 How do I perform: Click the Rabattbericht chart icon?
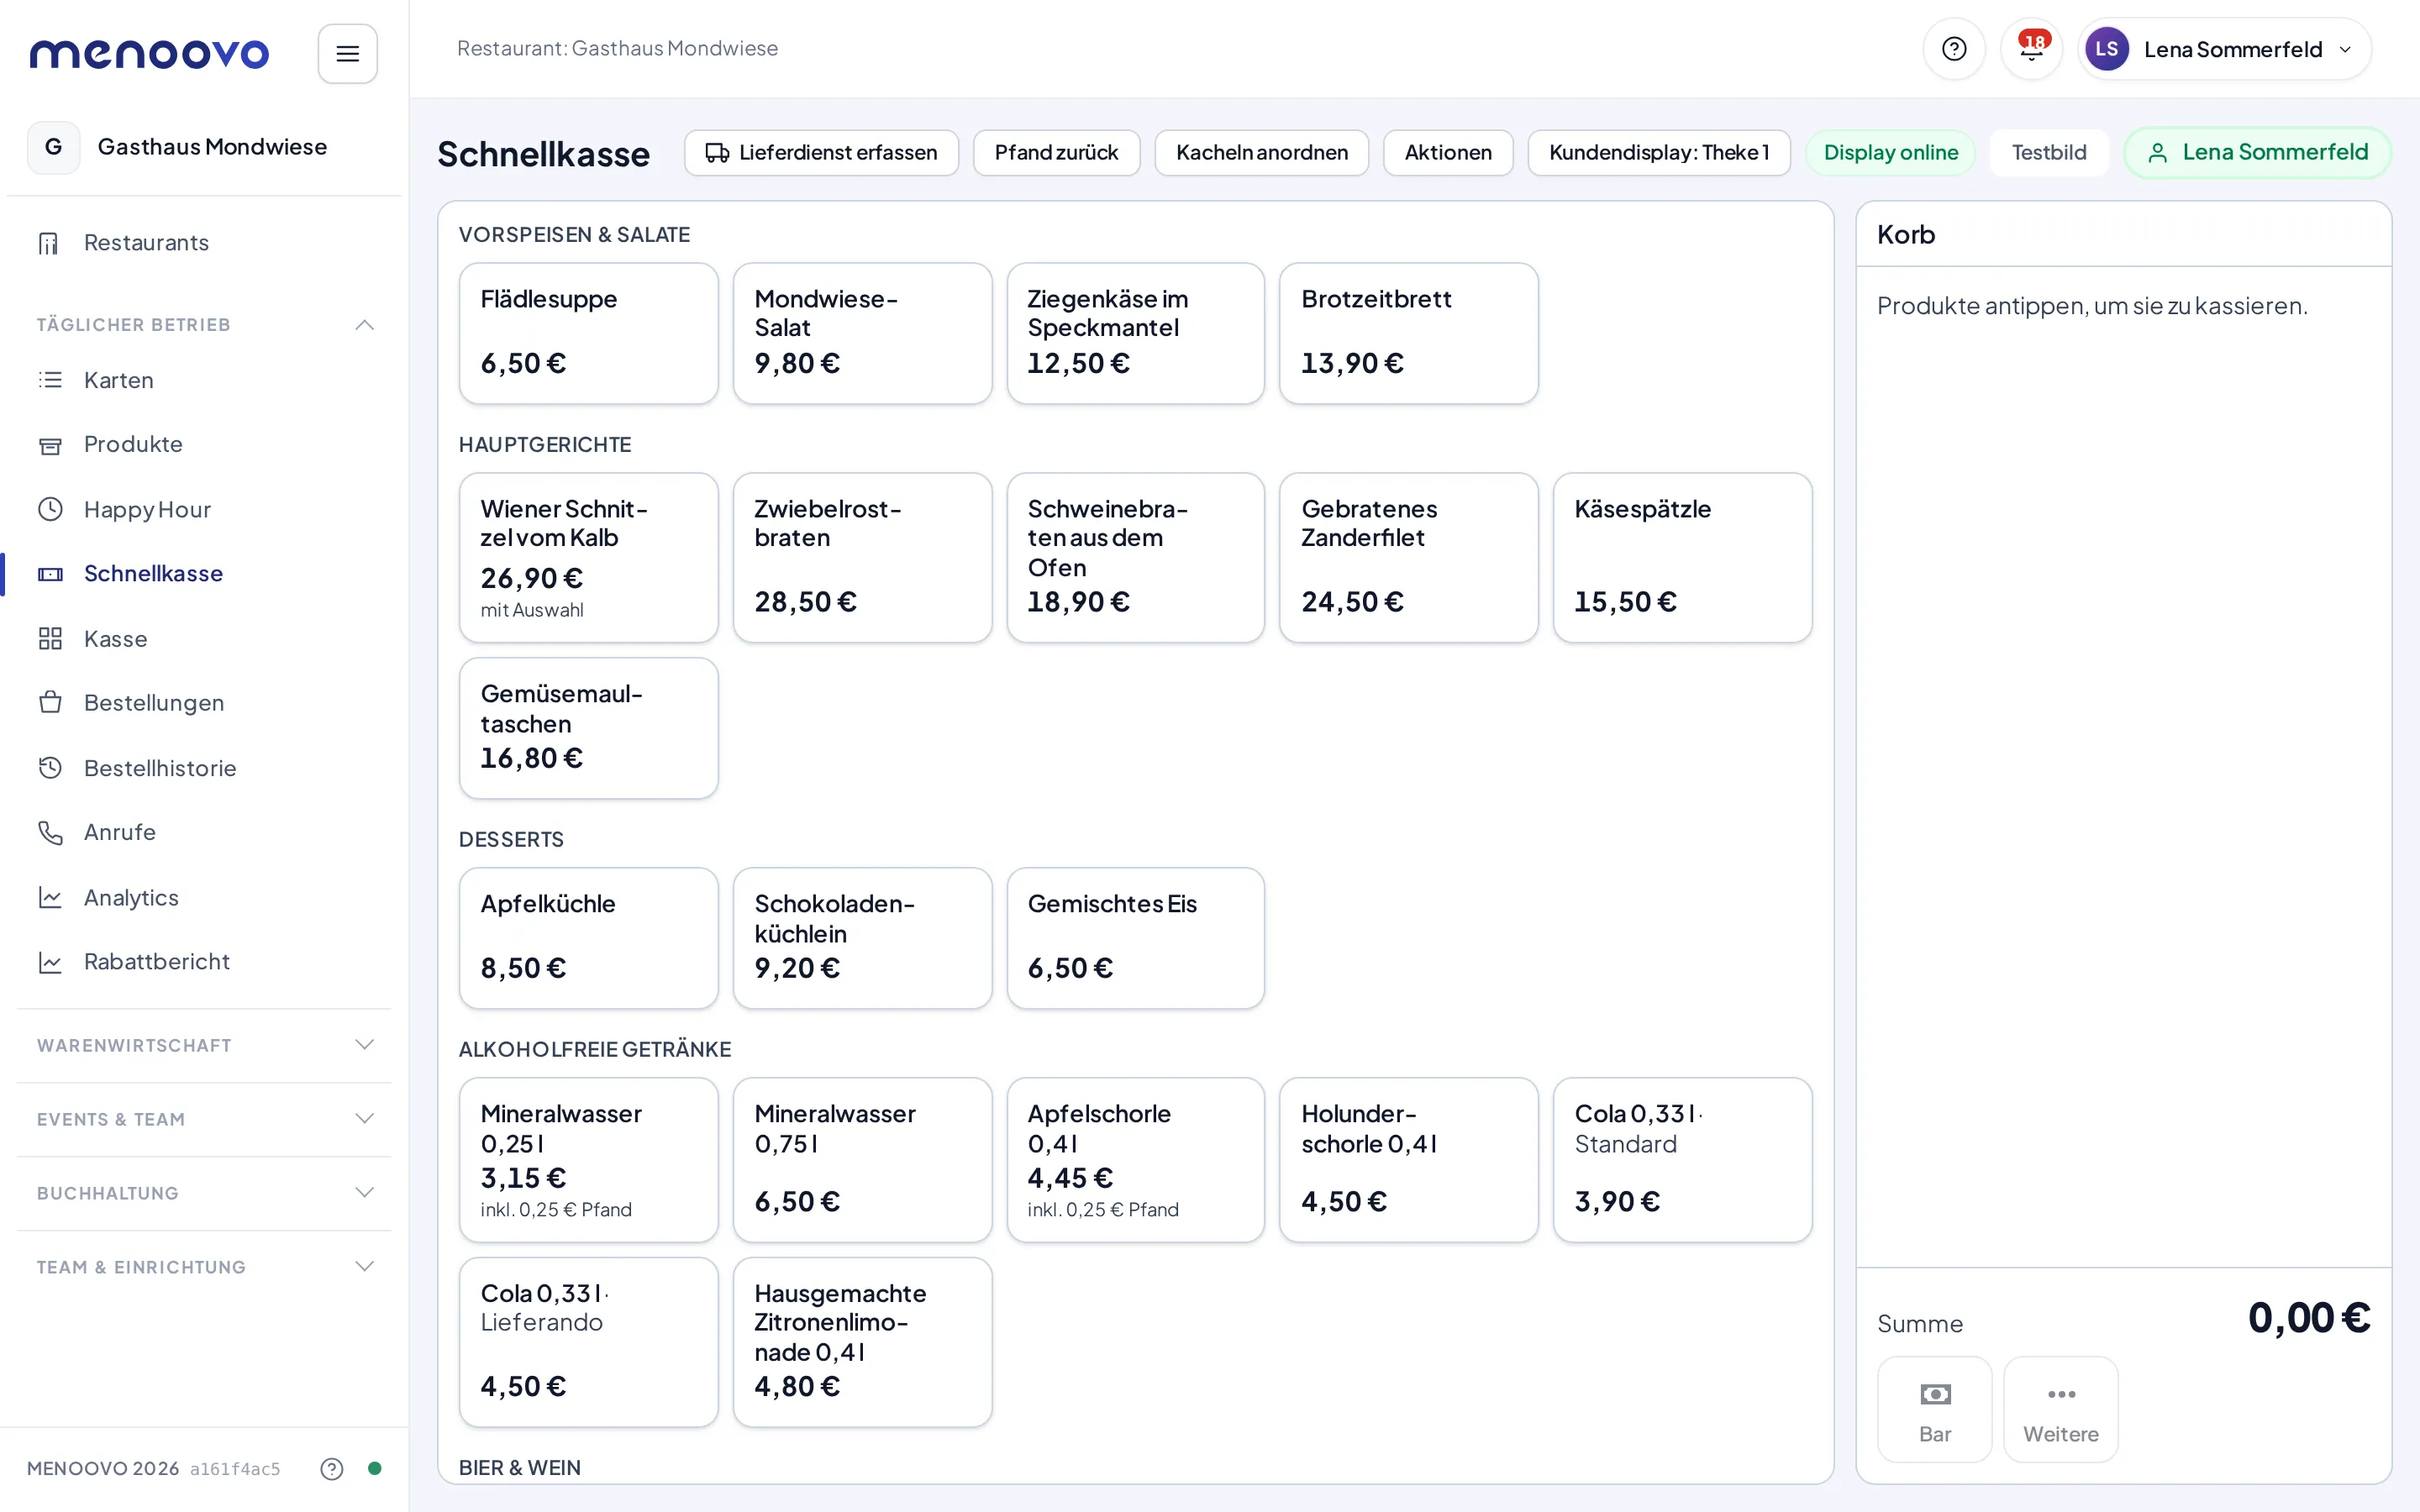pos(50,962)
